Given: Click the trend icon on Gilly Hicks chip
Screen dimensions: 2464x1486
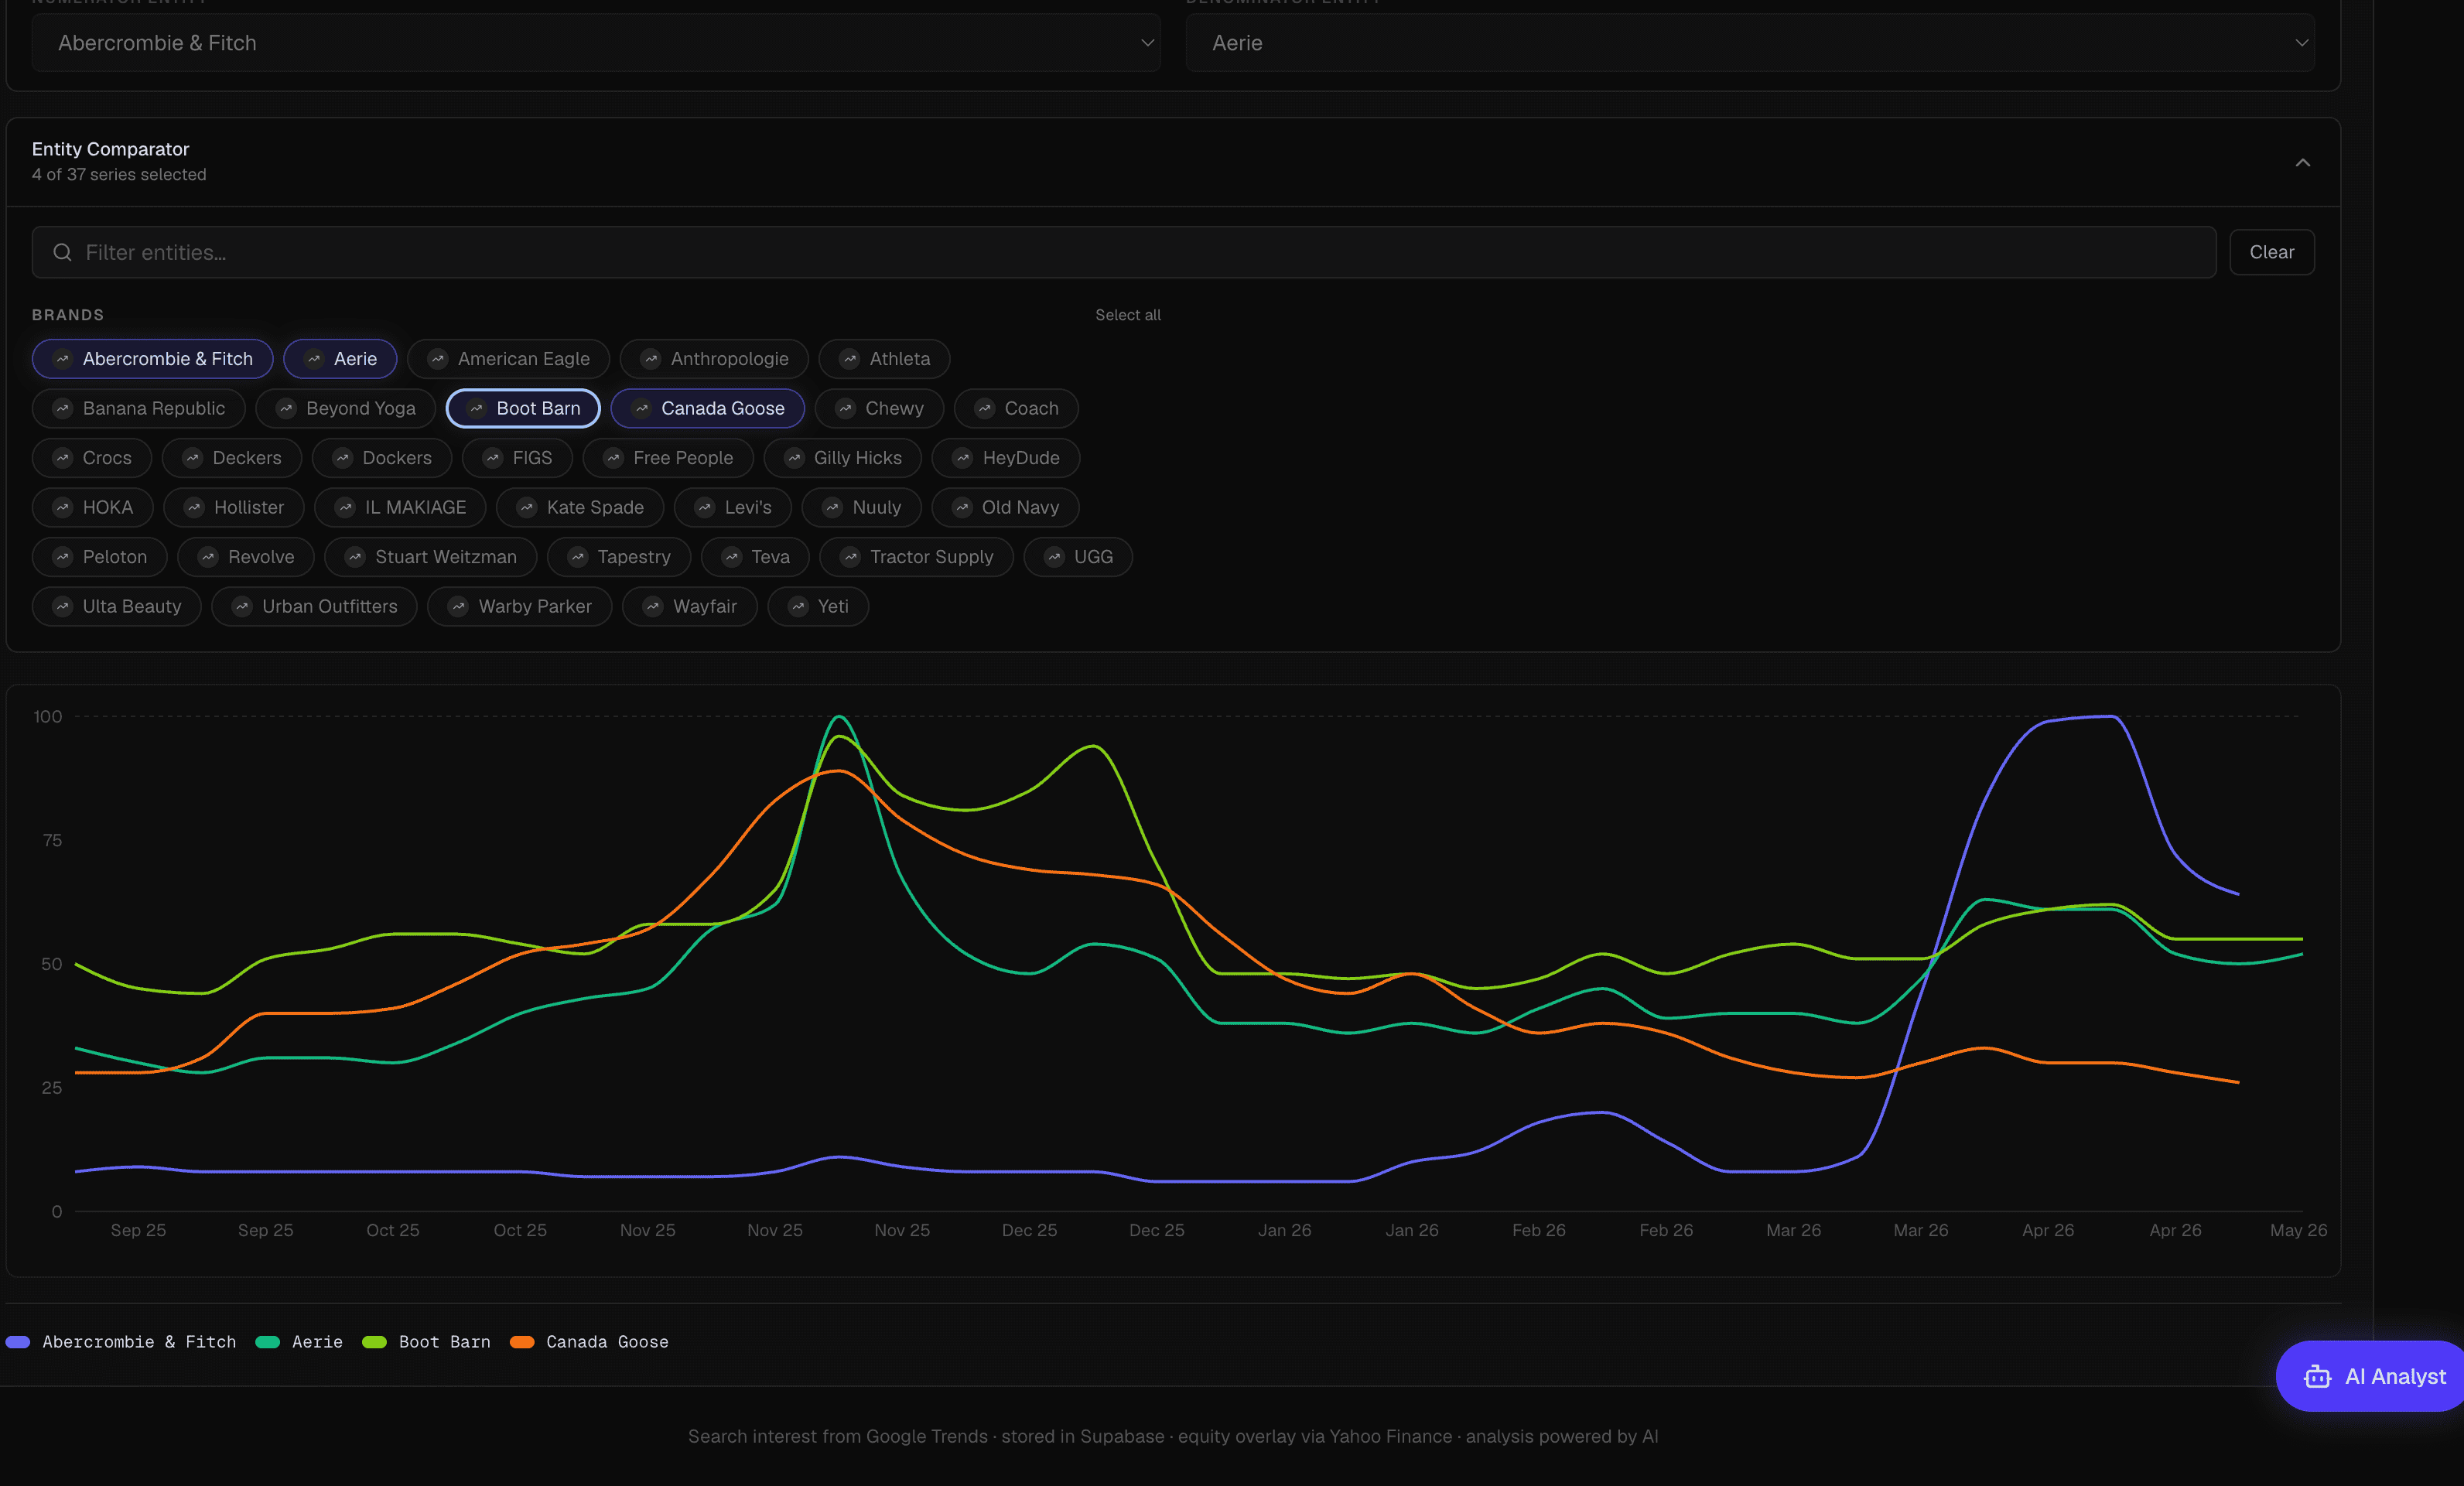Looking at the screenshot, I should coord(794,458).
